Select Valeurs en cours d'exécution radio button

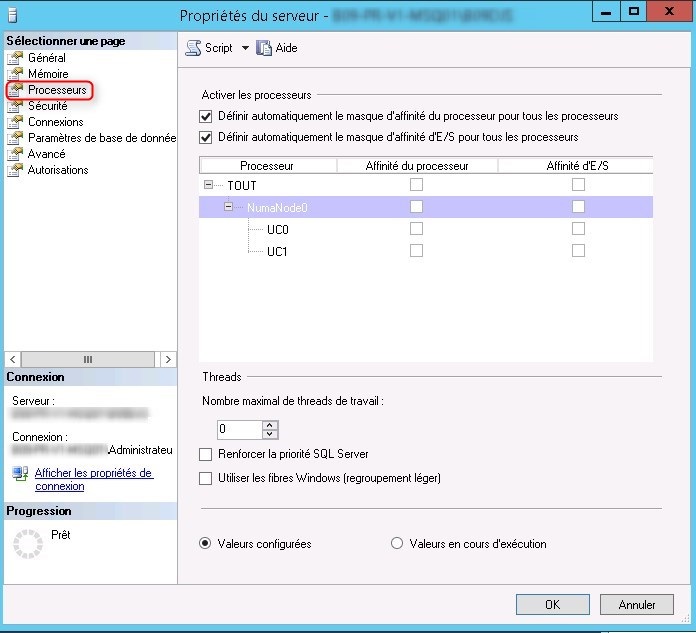coord(397,544)
